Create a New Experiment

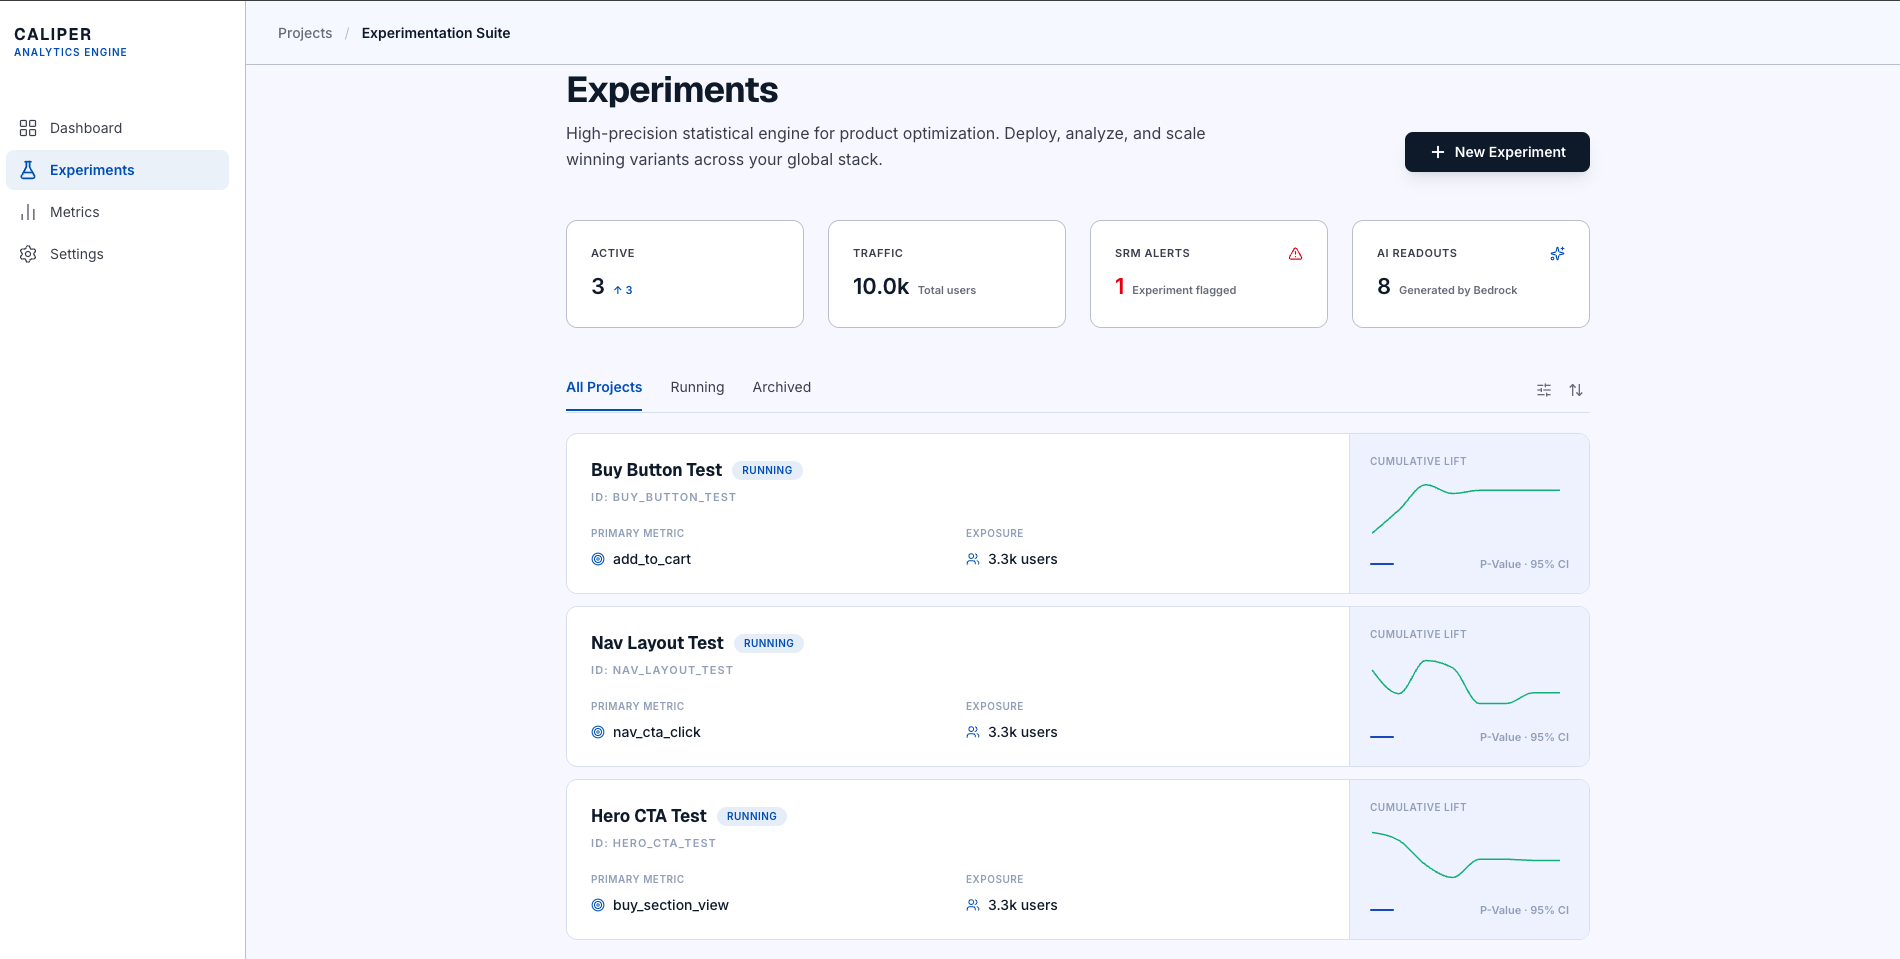(1497, 152)
